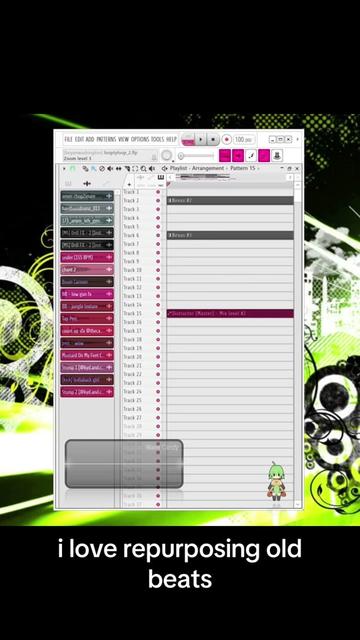Screen dimensions: 360x640
Task: Mute Track 6 via its dot
Action: pos(158,236)
